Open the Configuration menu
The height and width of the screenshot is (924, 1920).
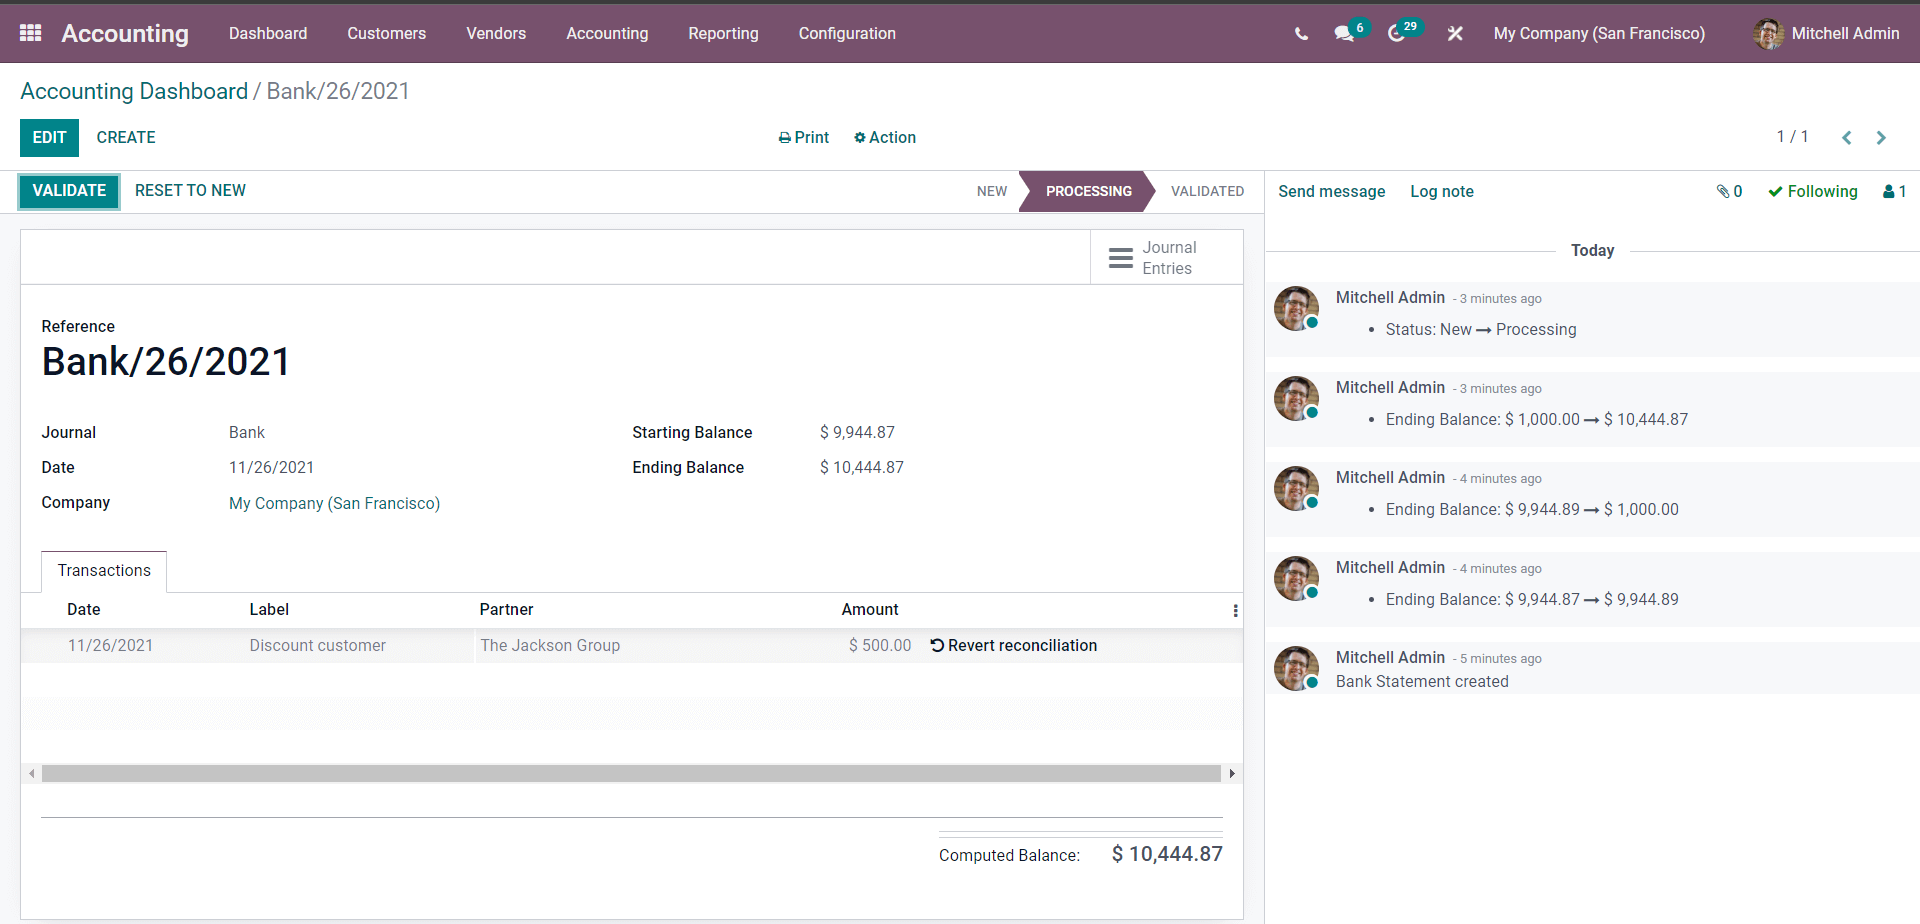point(847,33)
